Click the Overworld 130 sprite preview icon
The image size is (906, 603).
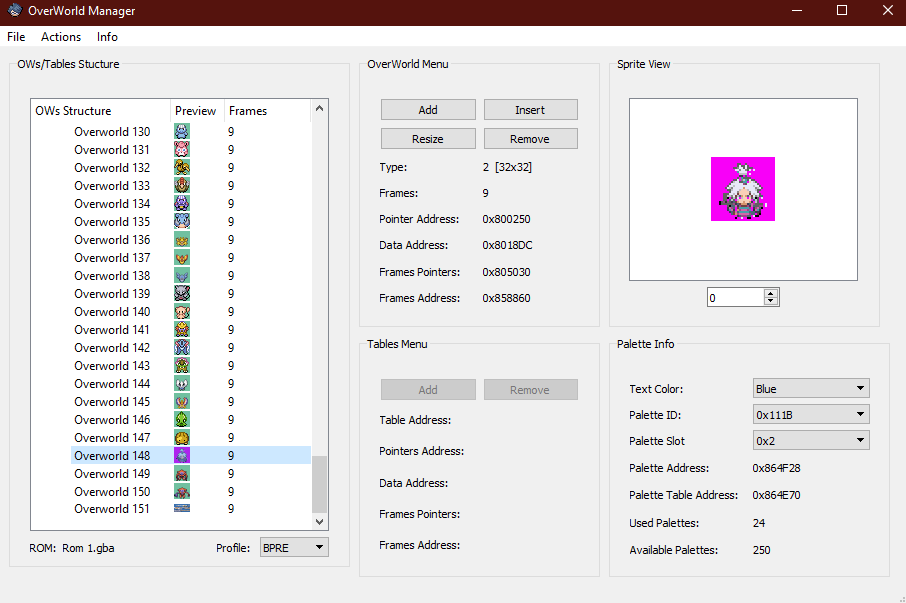pyautogui.click(x=182, y=132)
